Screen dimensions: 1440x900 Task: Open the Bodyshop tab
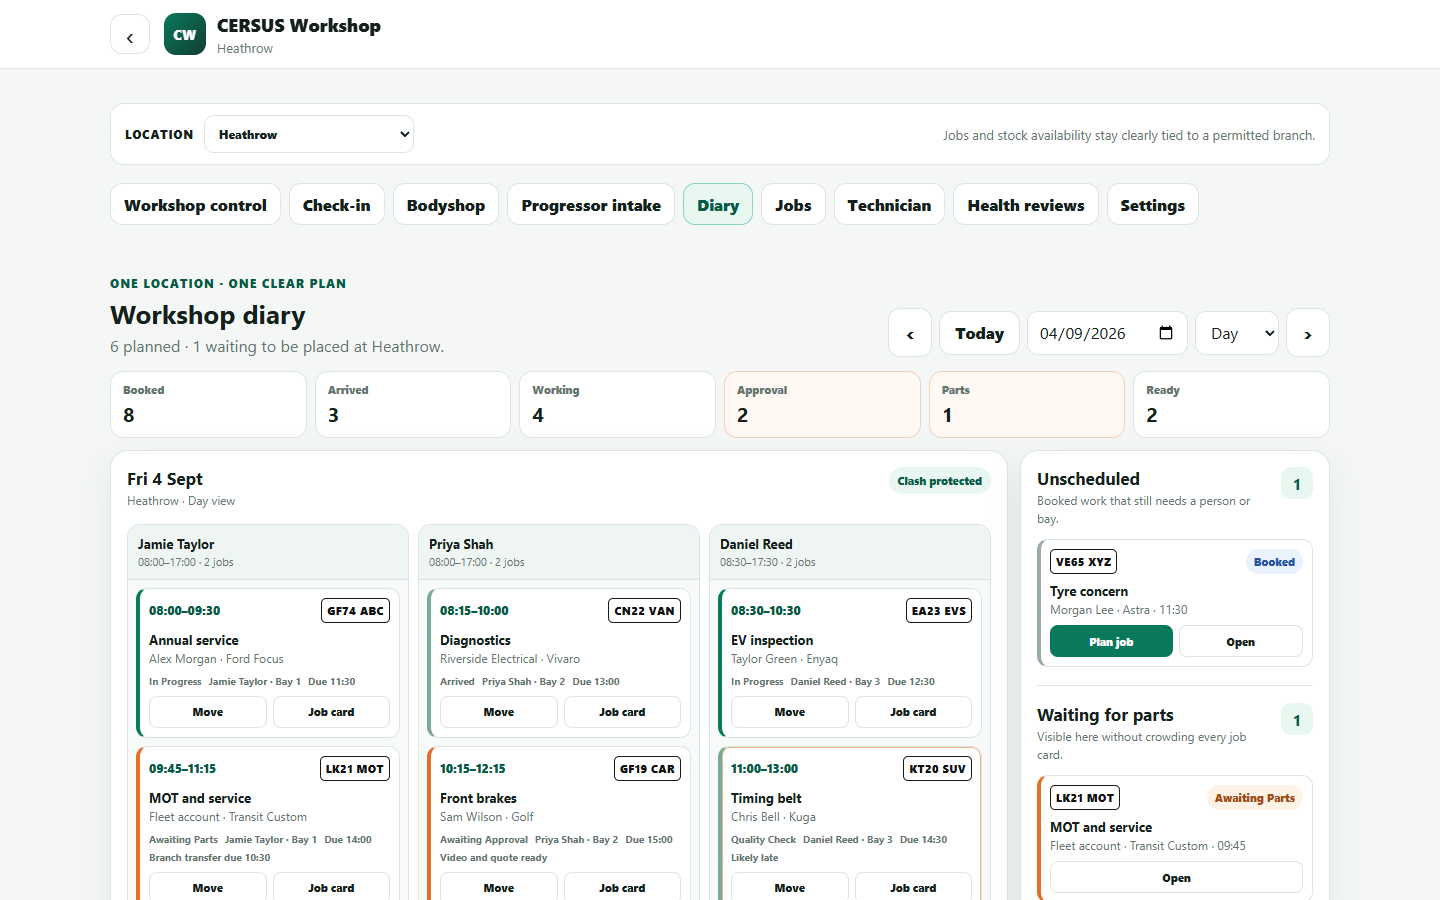tap(446, 204)
